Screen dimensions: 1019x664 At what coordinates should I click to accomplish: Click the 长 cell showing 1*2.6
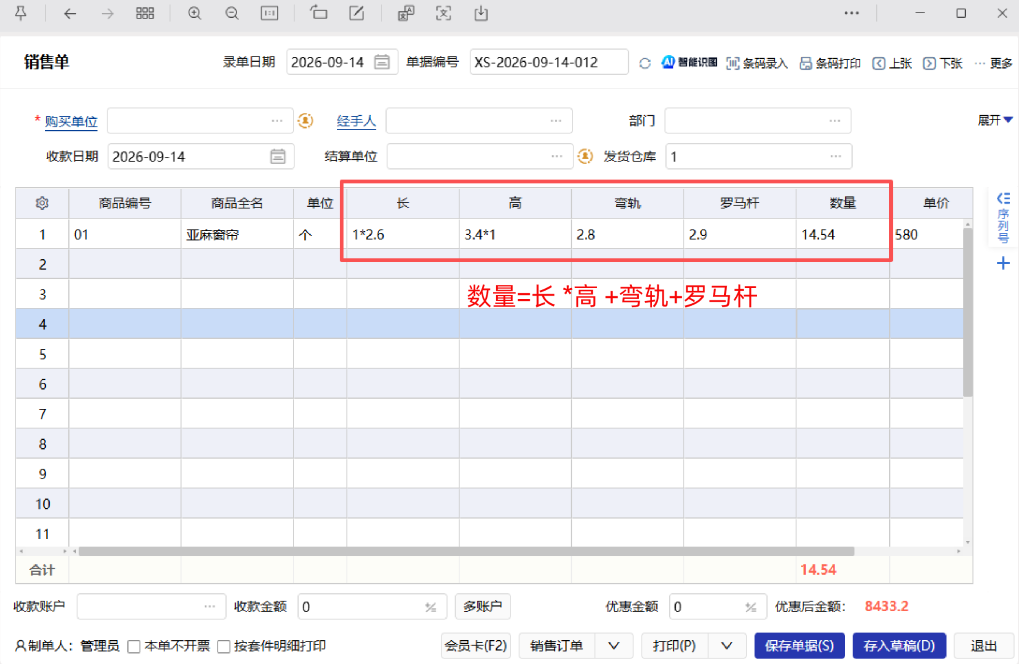(x=403, y=235)
